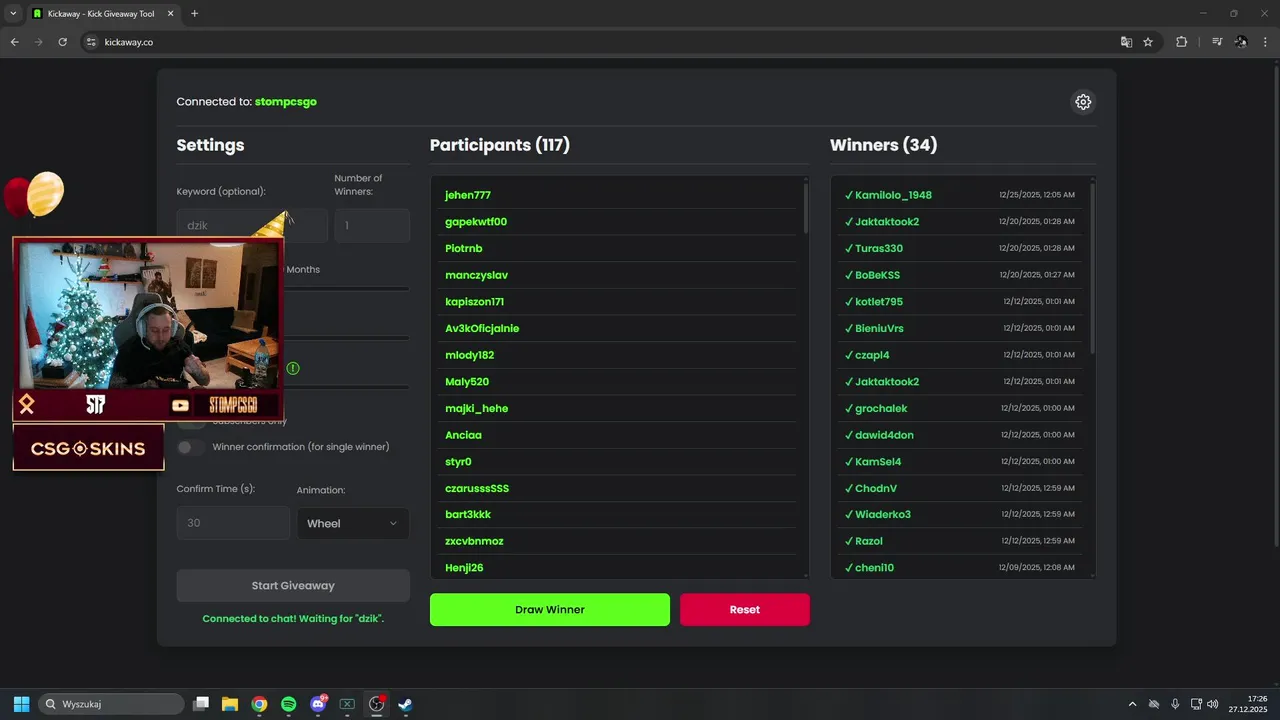View site information next to the URL
The image size is (1280, 720).
click(x=91, y=42)
